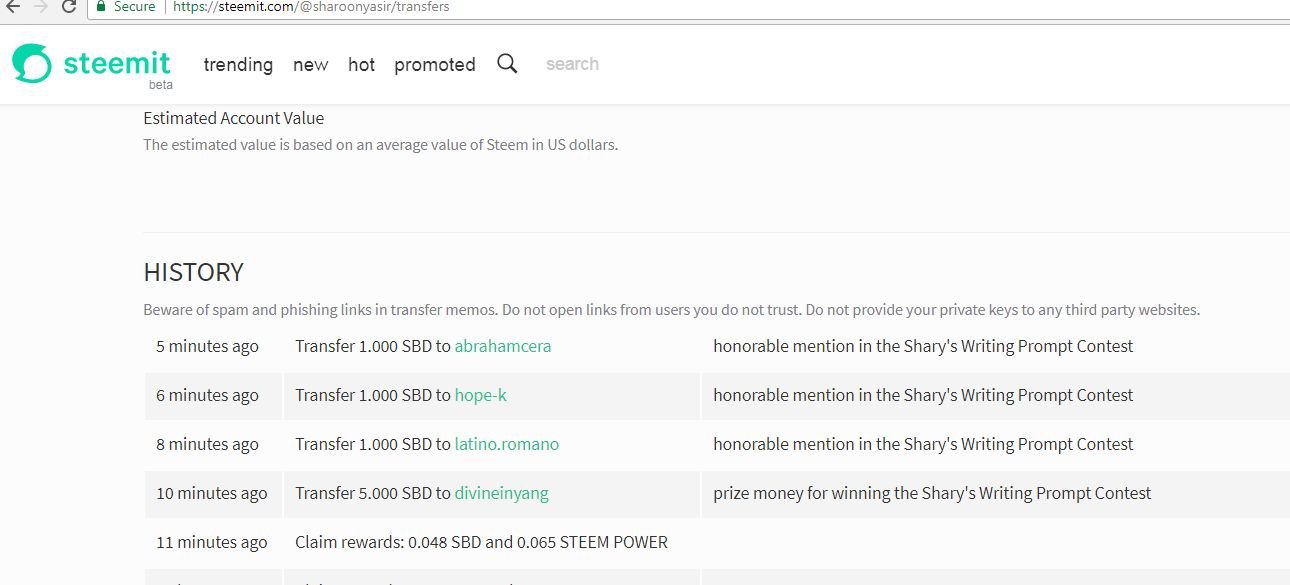Screen dimensions: 1290x585
Task: Click the estimated value description text
Action: click(x=380, y=144)
